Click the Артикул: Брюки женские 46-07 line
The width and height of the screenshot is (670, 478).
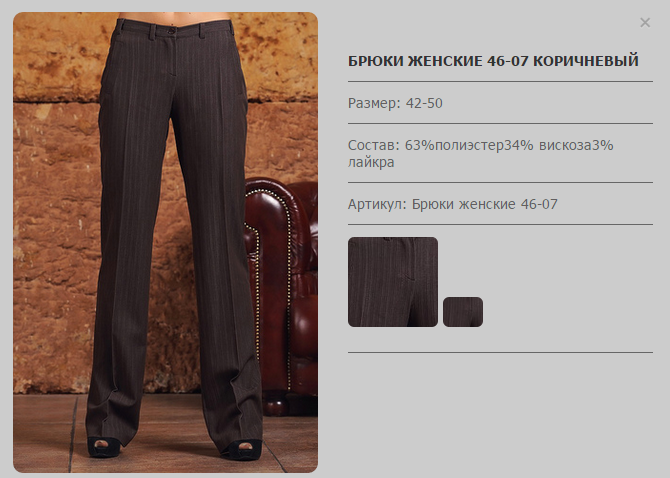(453, 204)
